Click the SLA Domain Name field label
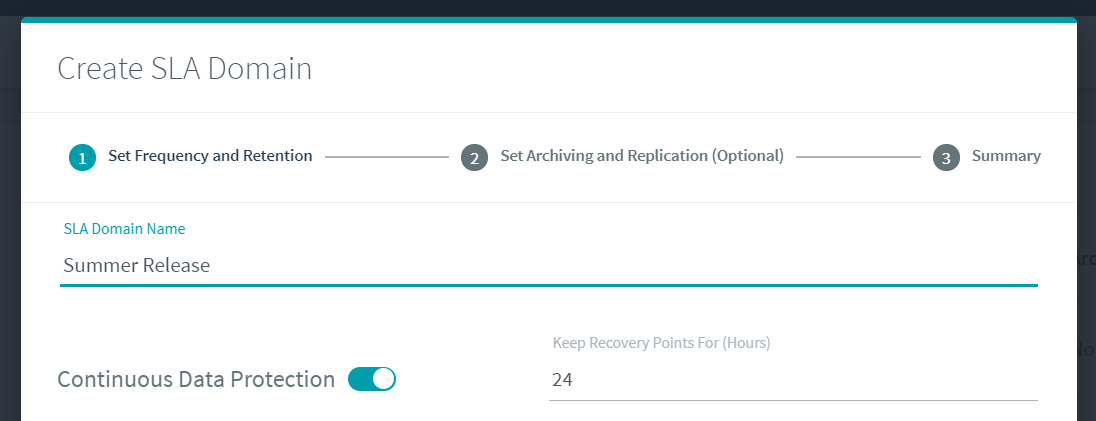This screenshot has height=421, width=1096. [x=124, y=229]
